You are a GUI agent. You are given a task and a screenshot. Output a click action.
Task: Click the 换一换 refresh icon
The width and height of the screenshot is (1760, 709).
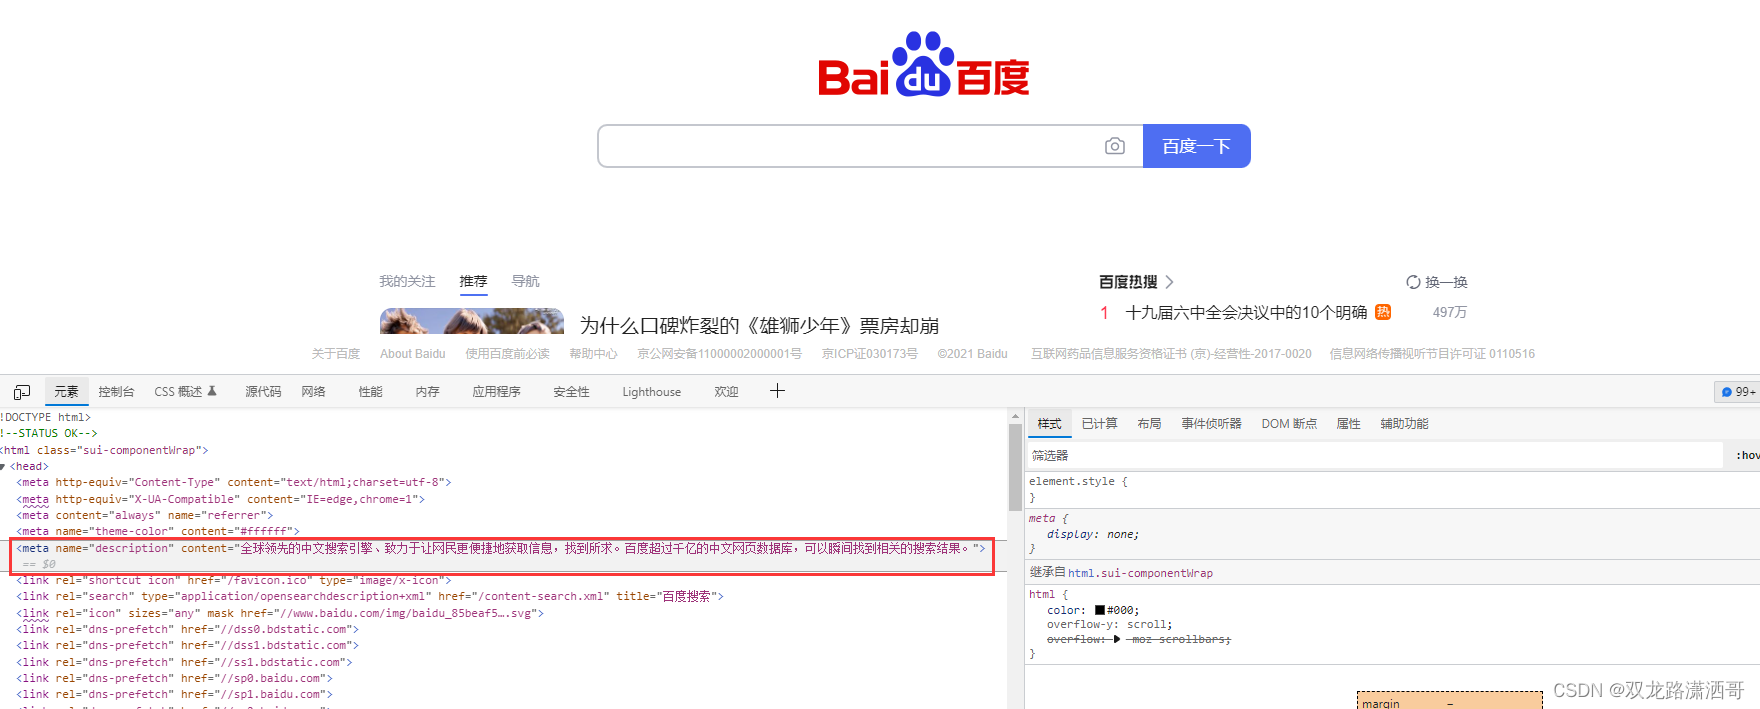point(1413,282)
